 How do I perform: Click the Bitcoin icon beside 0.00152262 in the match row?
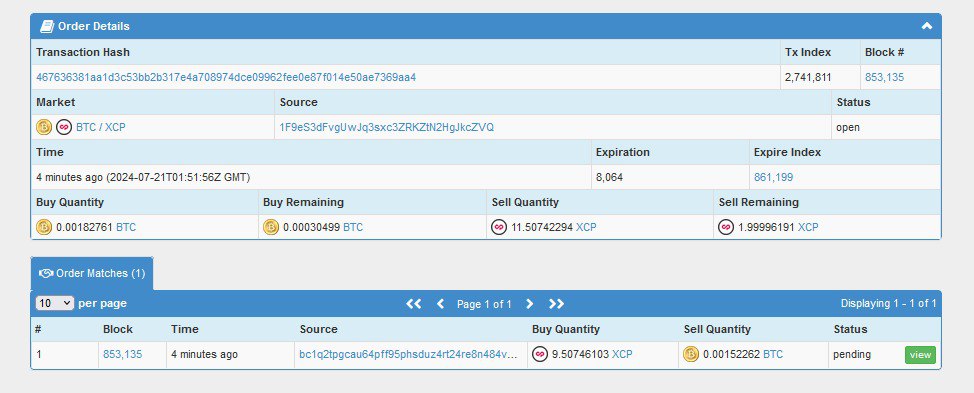[x=691, y=355]
